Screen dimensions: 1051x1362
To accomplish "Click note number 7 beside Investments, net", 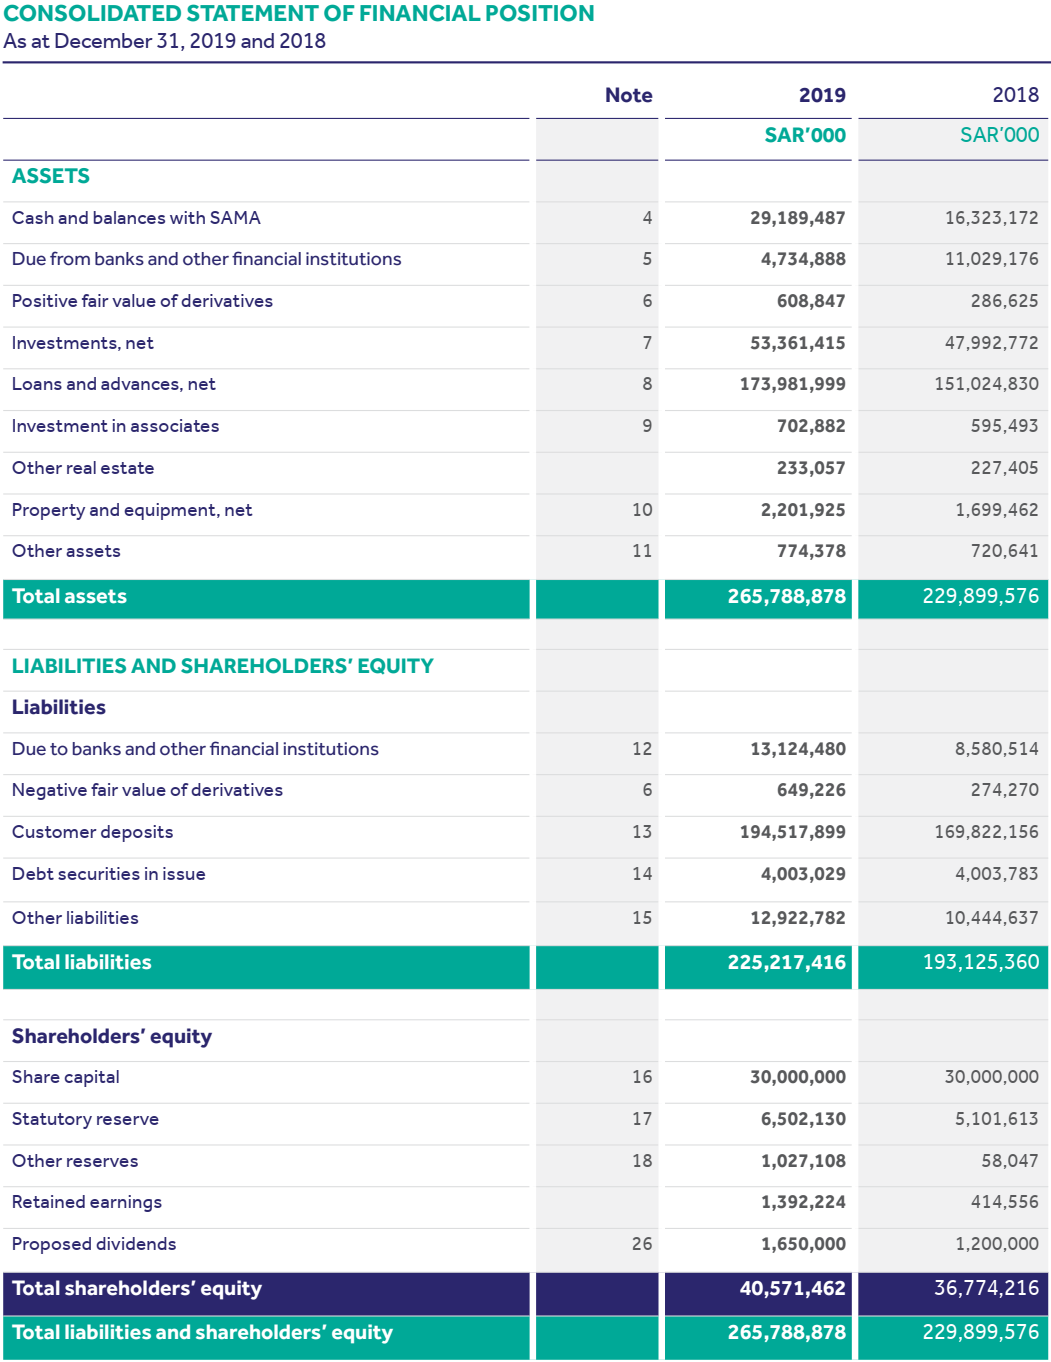I will [x=647, y=343].
